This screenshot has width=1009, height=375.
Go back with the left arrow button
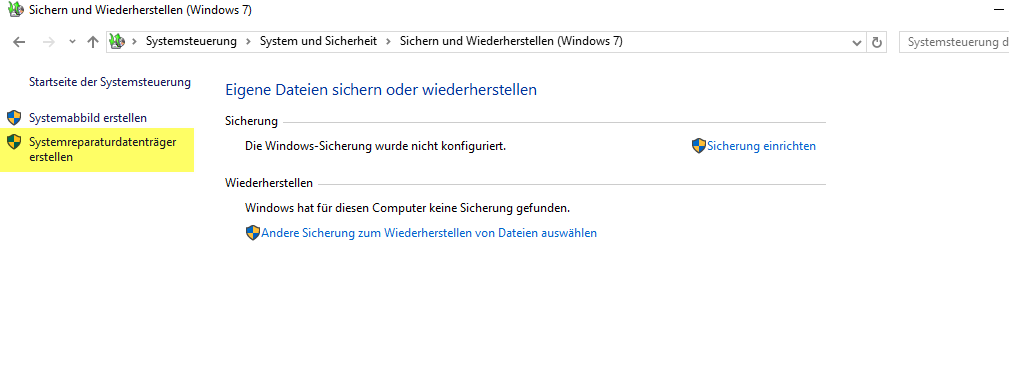coord(19,42)
